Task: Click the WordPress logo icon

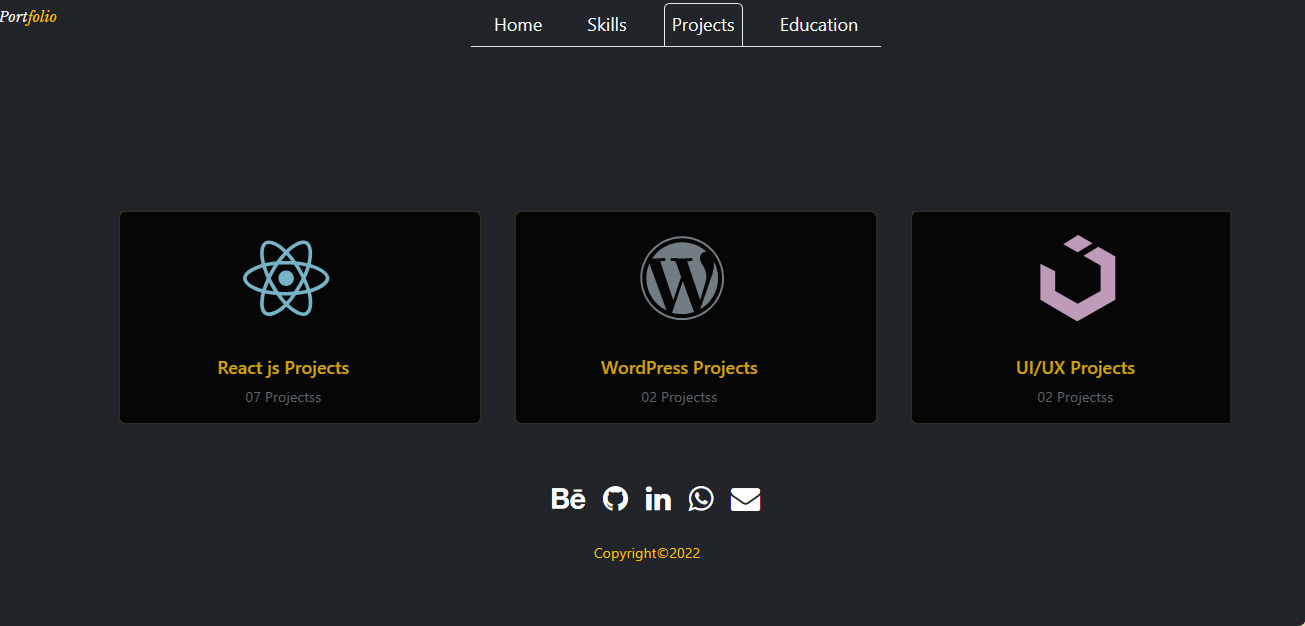Action: (x=682, y=278)
